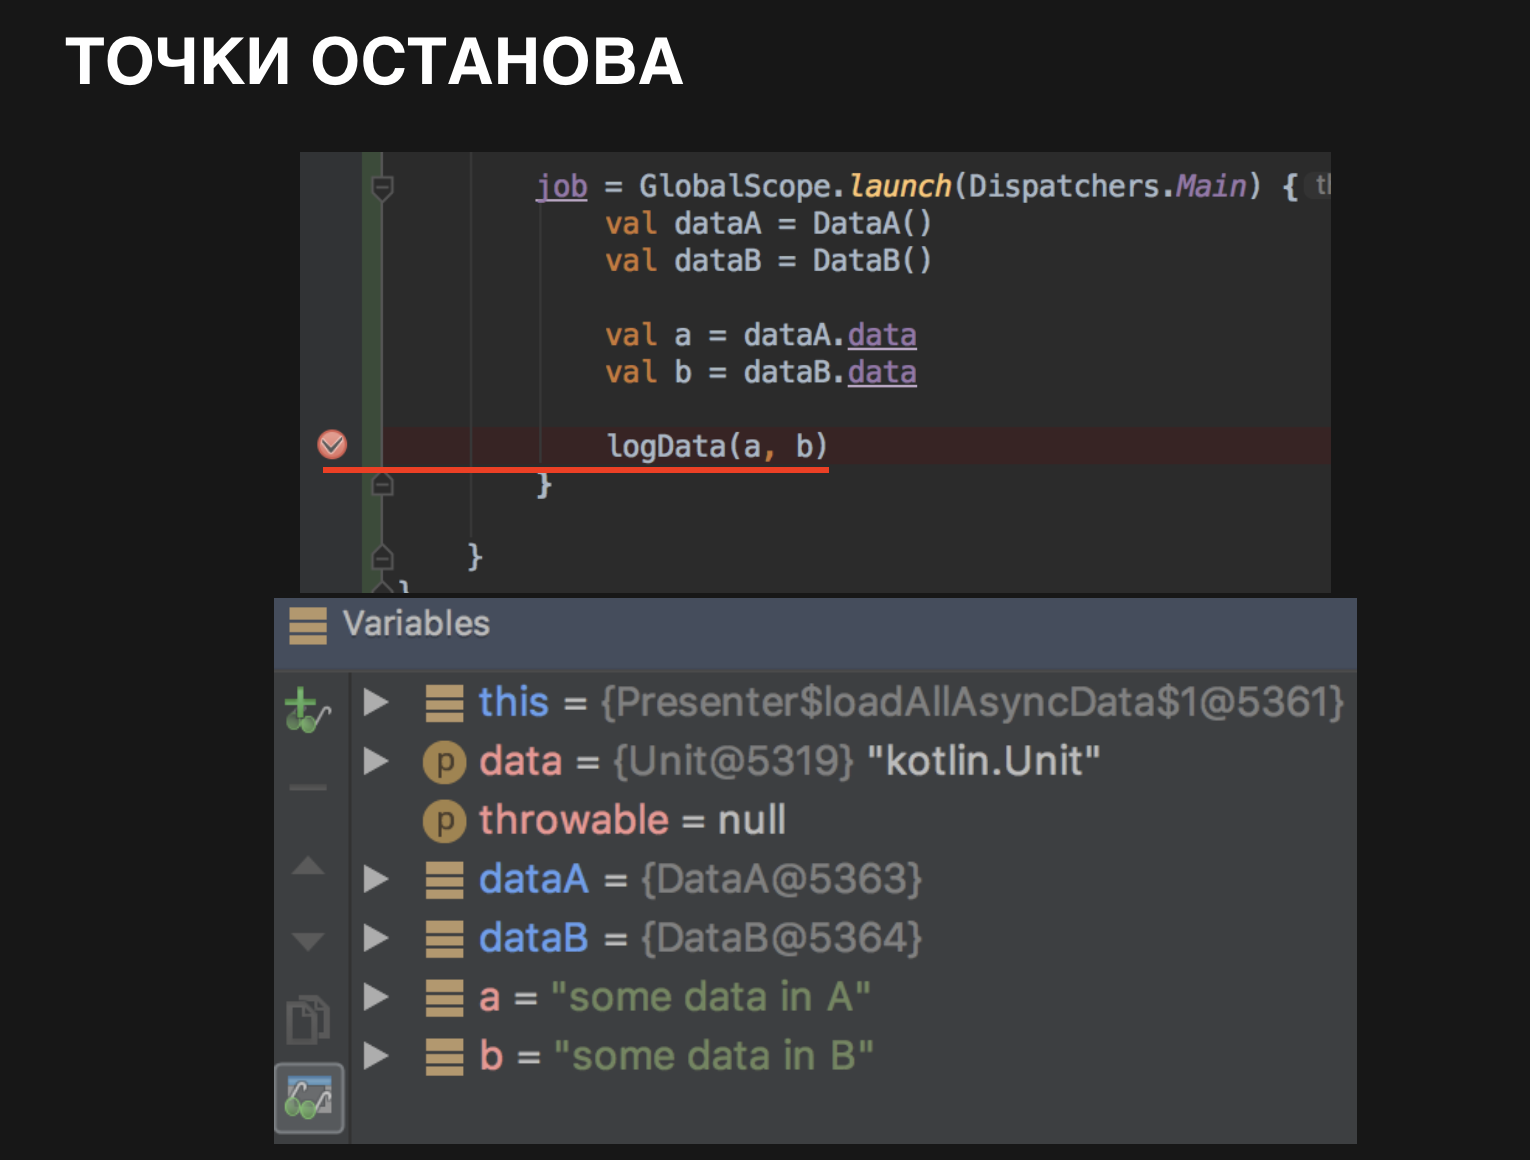Collapse the launch block fold marker
Image resolution: width=1530 pixels, height=1160 pixels.
click(381, 186)
